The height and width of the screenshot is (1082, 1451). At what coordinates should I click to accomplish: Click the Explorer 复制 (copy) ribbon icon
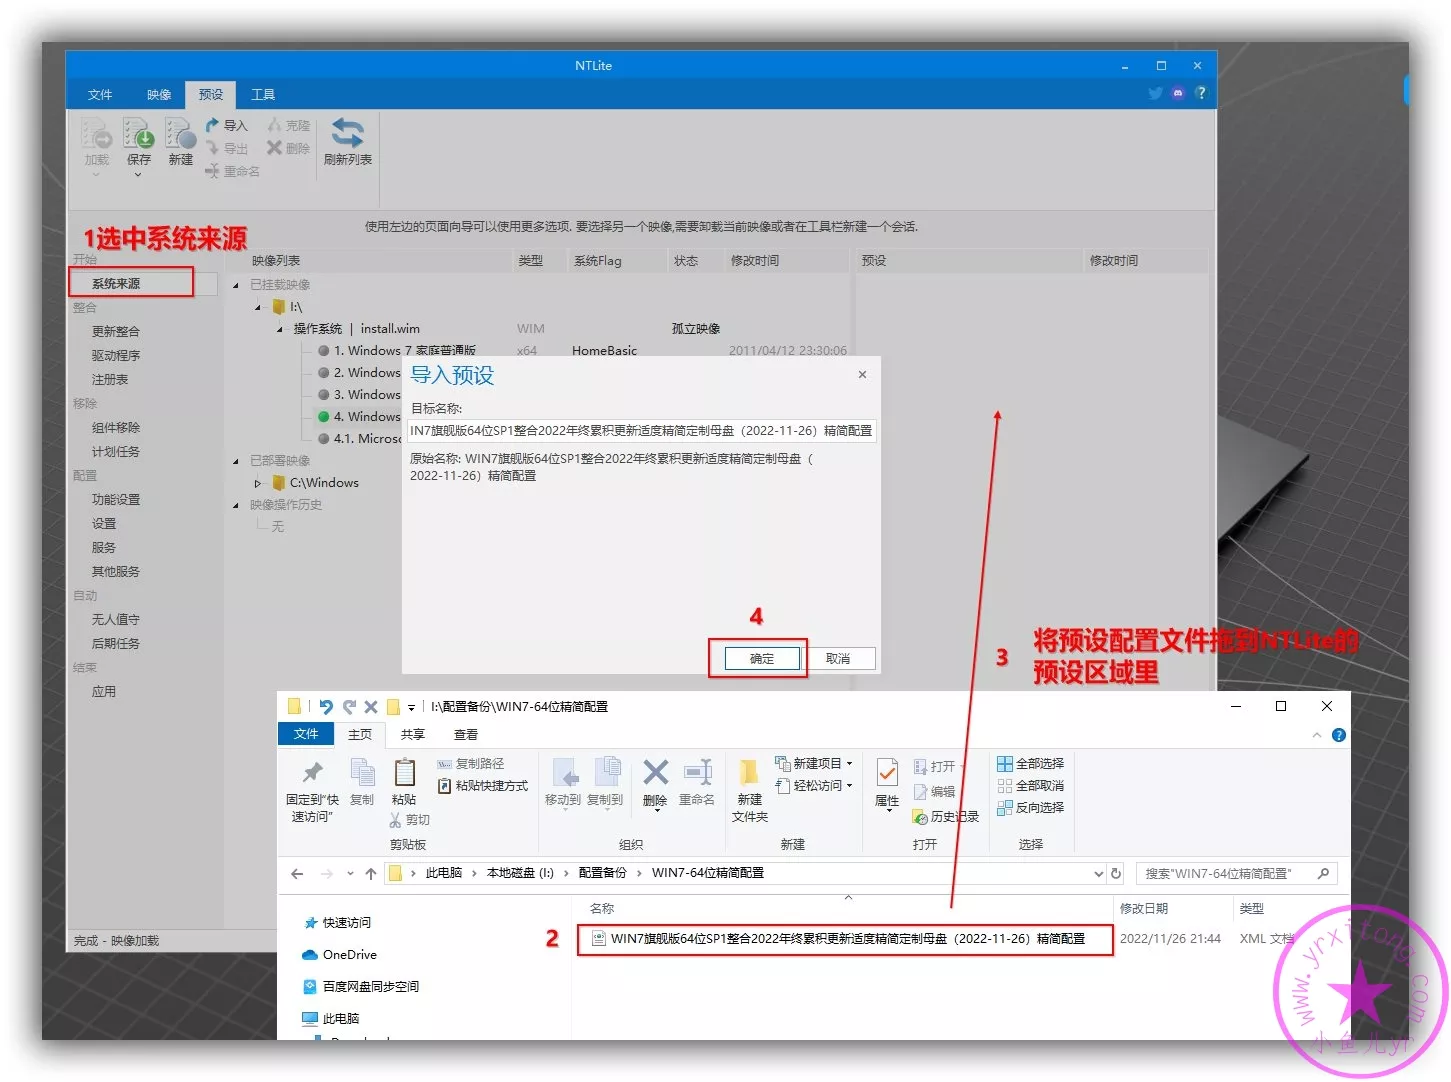point(362,772)
